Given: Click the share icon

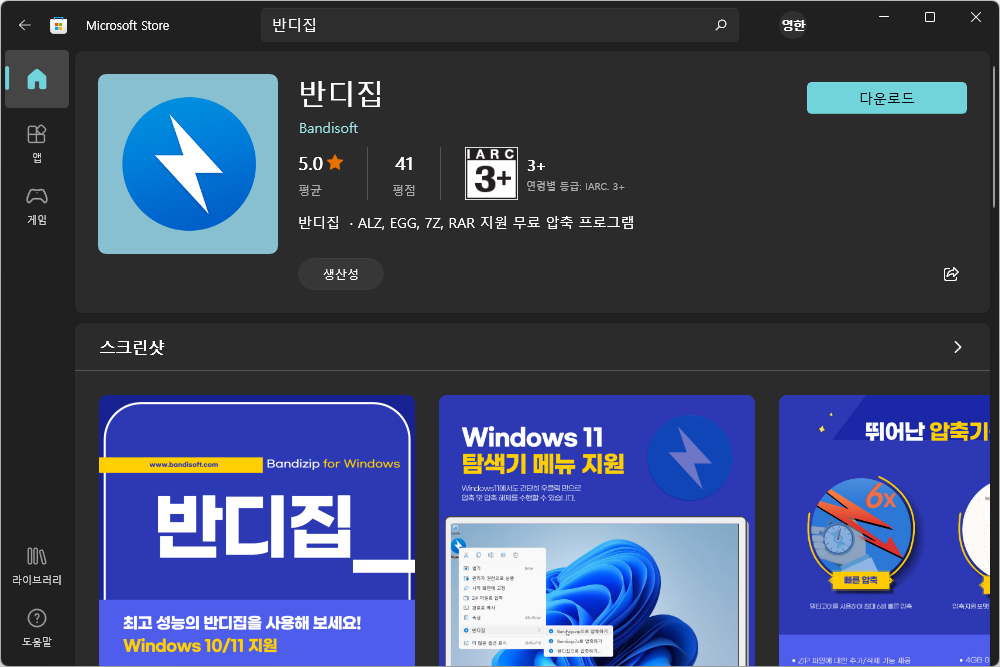Looking at the screenshot, I should [951, 274].
